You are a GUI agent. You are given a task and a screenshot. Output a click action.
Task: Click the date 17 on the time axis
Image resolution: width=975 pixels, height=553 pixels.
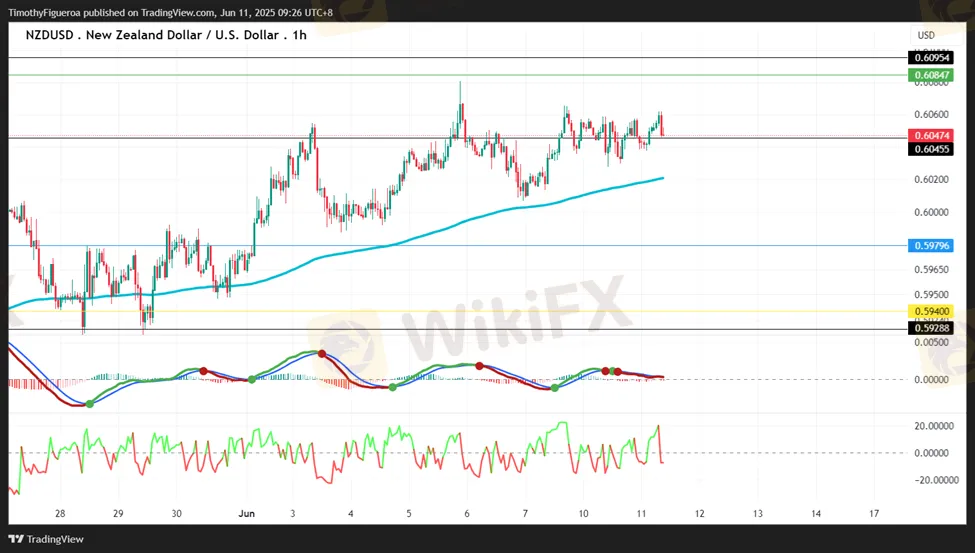coord(873,513)
